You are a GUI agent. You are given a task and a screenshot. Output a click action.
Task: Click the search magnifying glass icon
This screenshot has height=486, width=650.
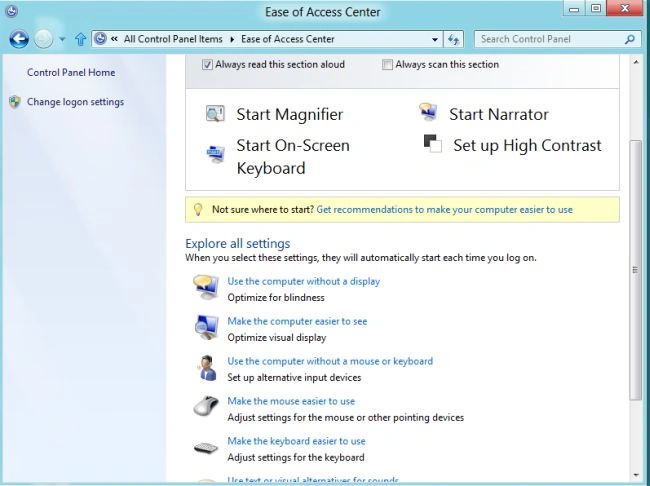point(629,39)
